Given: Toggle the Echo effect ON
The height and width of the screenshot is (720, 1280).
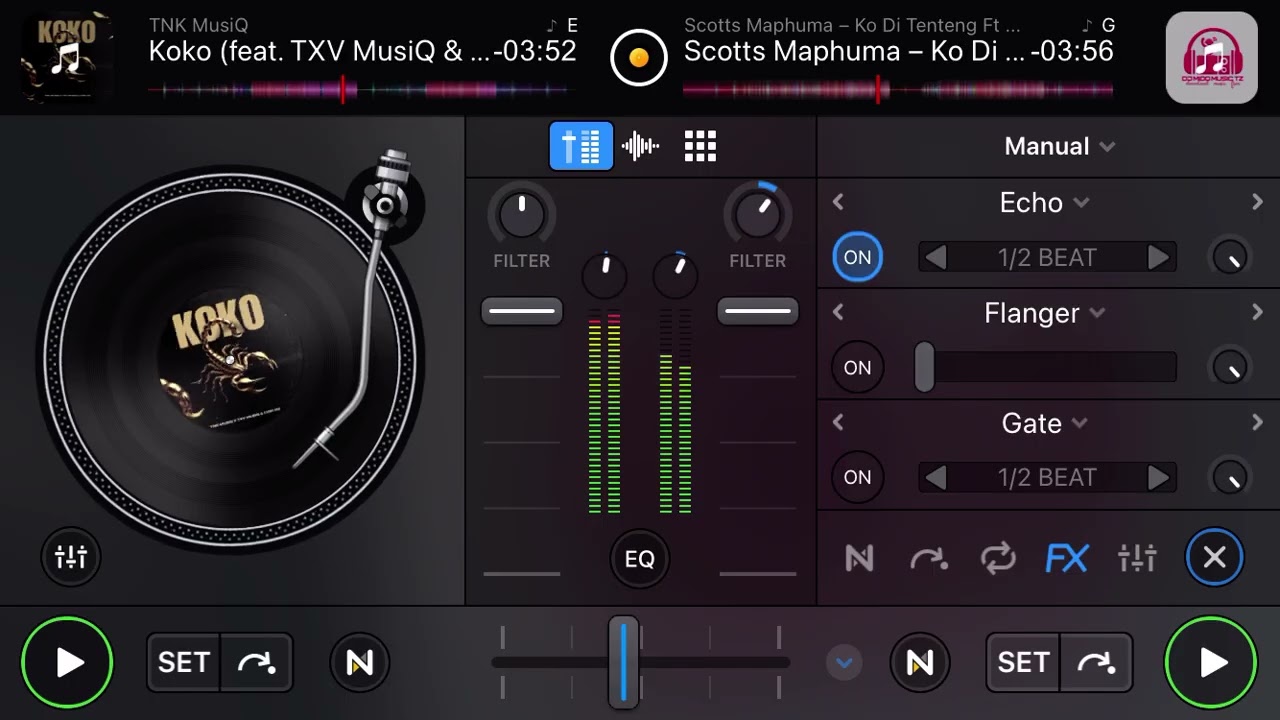Looking at the screenshot, I should click(857, 257).
